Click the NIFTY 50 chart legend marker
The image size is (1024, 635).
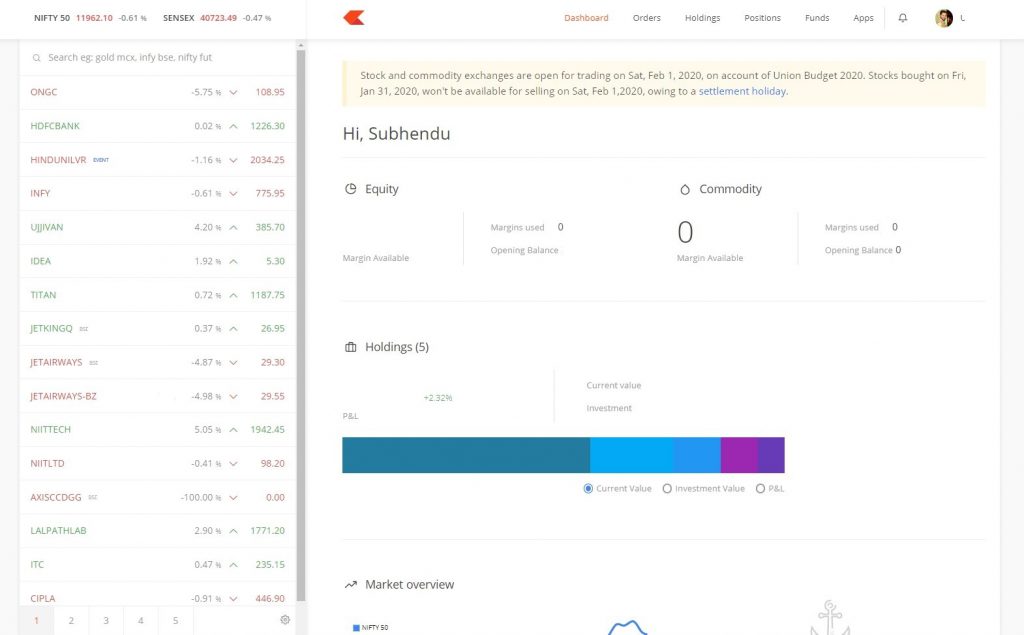pyautogui.click(x=356, y=628)
